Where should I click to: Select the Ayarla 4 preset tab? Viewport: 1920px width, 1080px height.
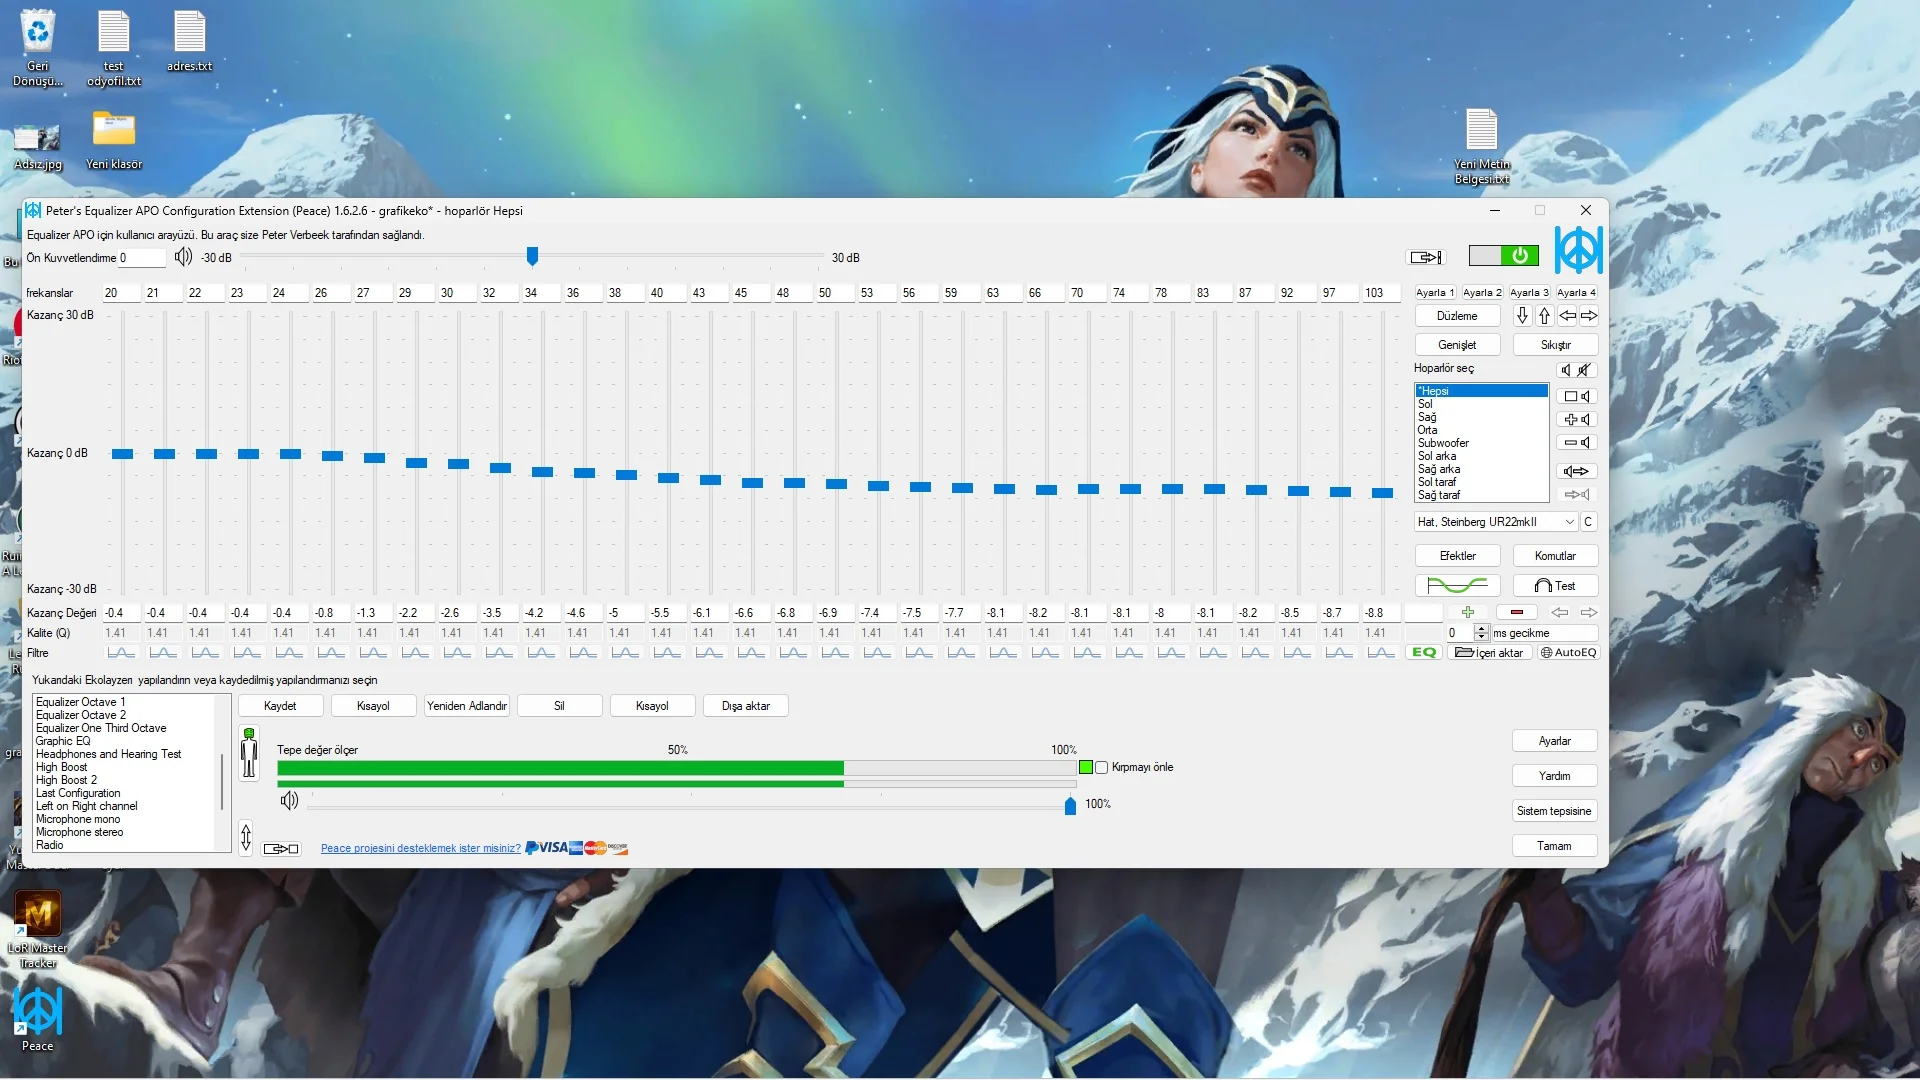(x=1576, y=293)
